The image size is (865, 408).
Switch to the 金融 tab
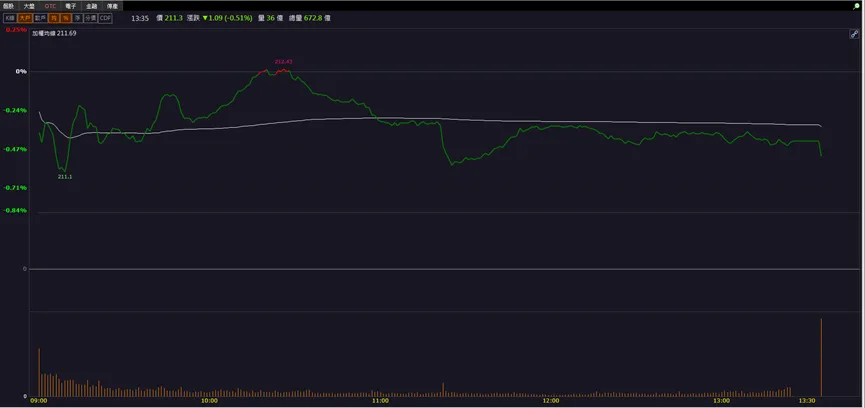pyautogui.click(x=92, y=6)
